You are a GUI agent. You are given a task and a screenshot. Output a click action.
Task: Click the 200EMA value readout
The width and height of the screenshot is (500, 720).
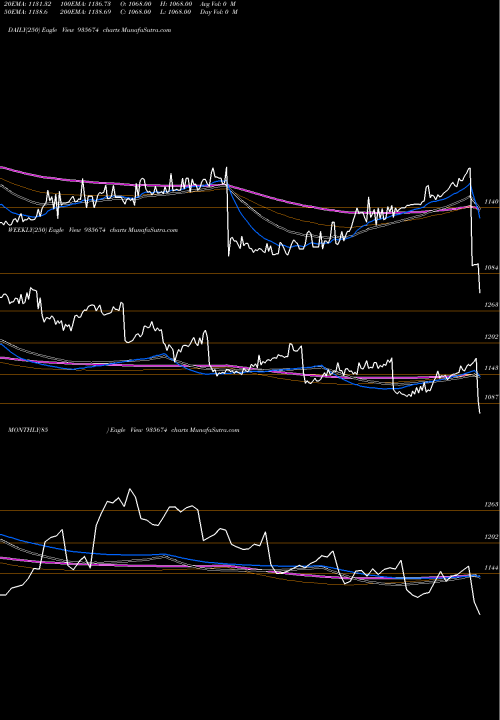[85, 12]
